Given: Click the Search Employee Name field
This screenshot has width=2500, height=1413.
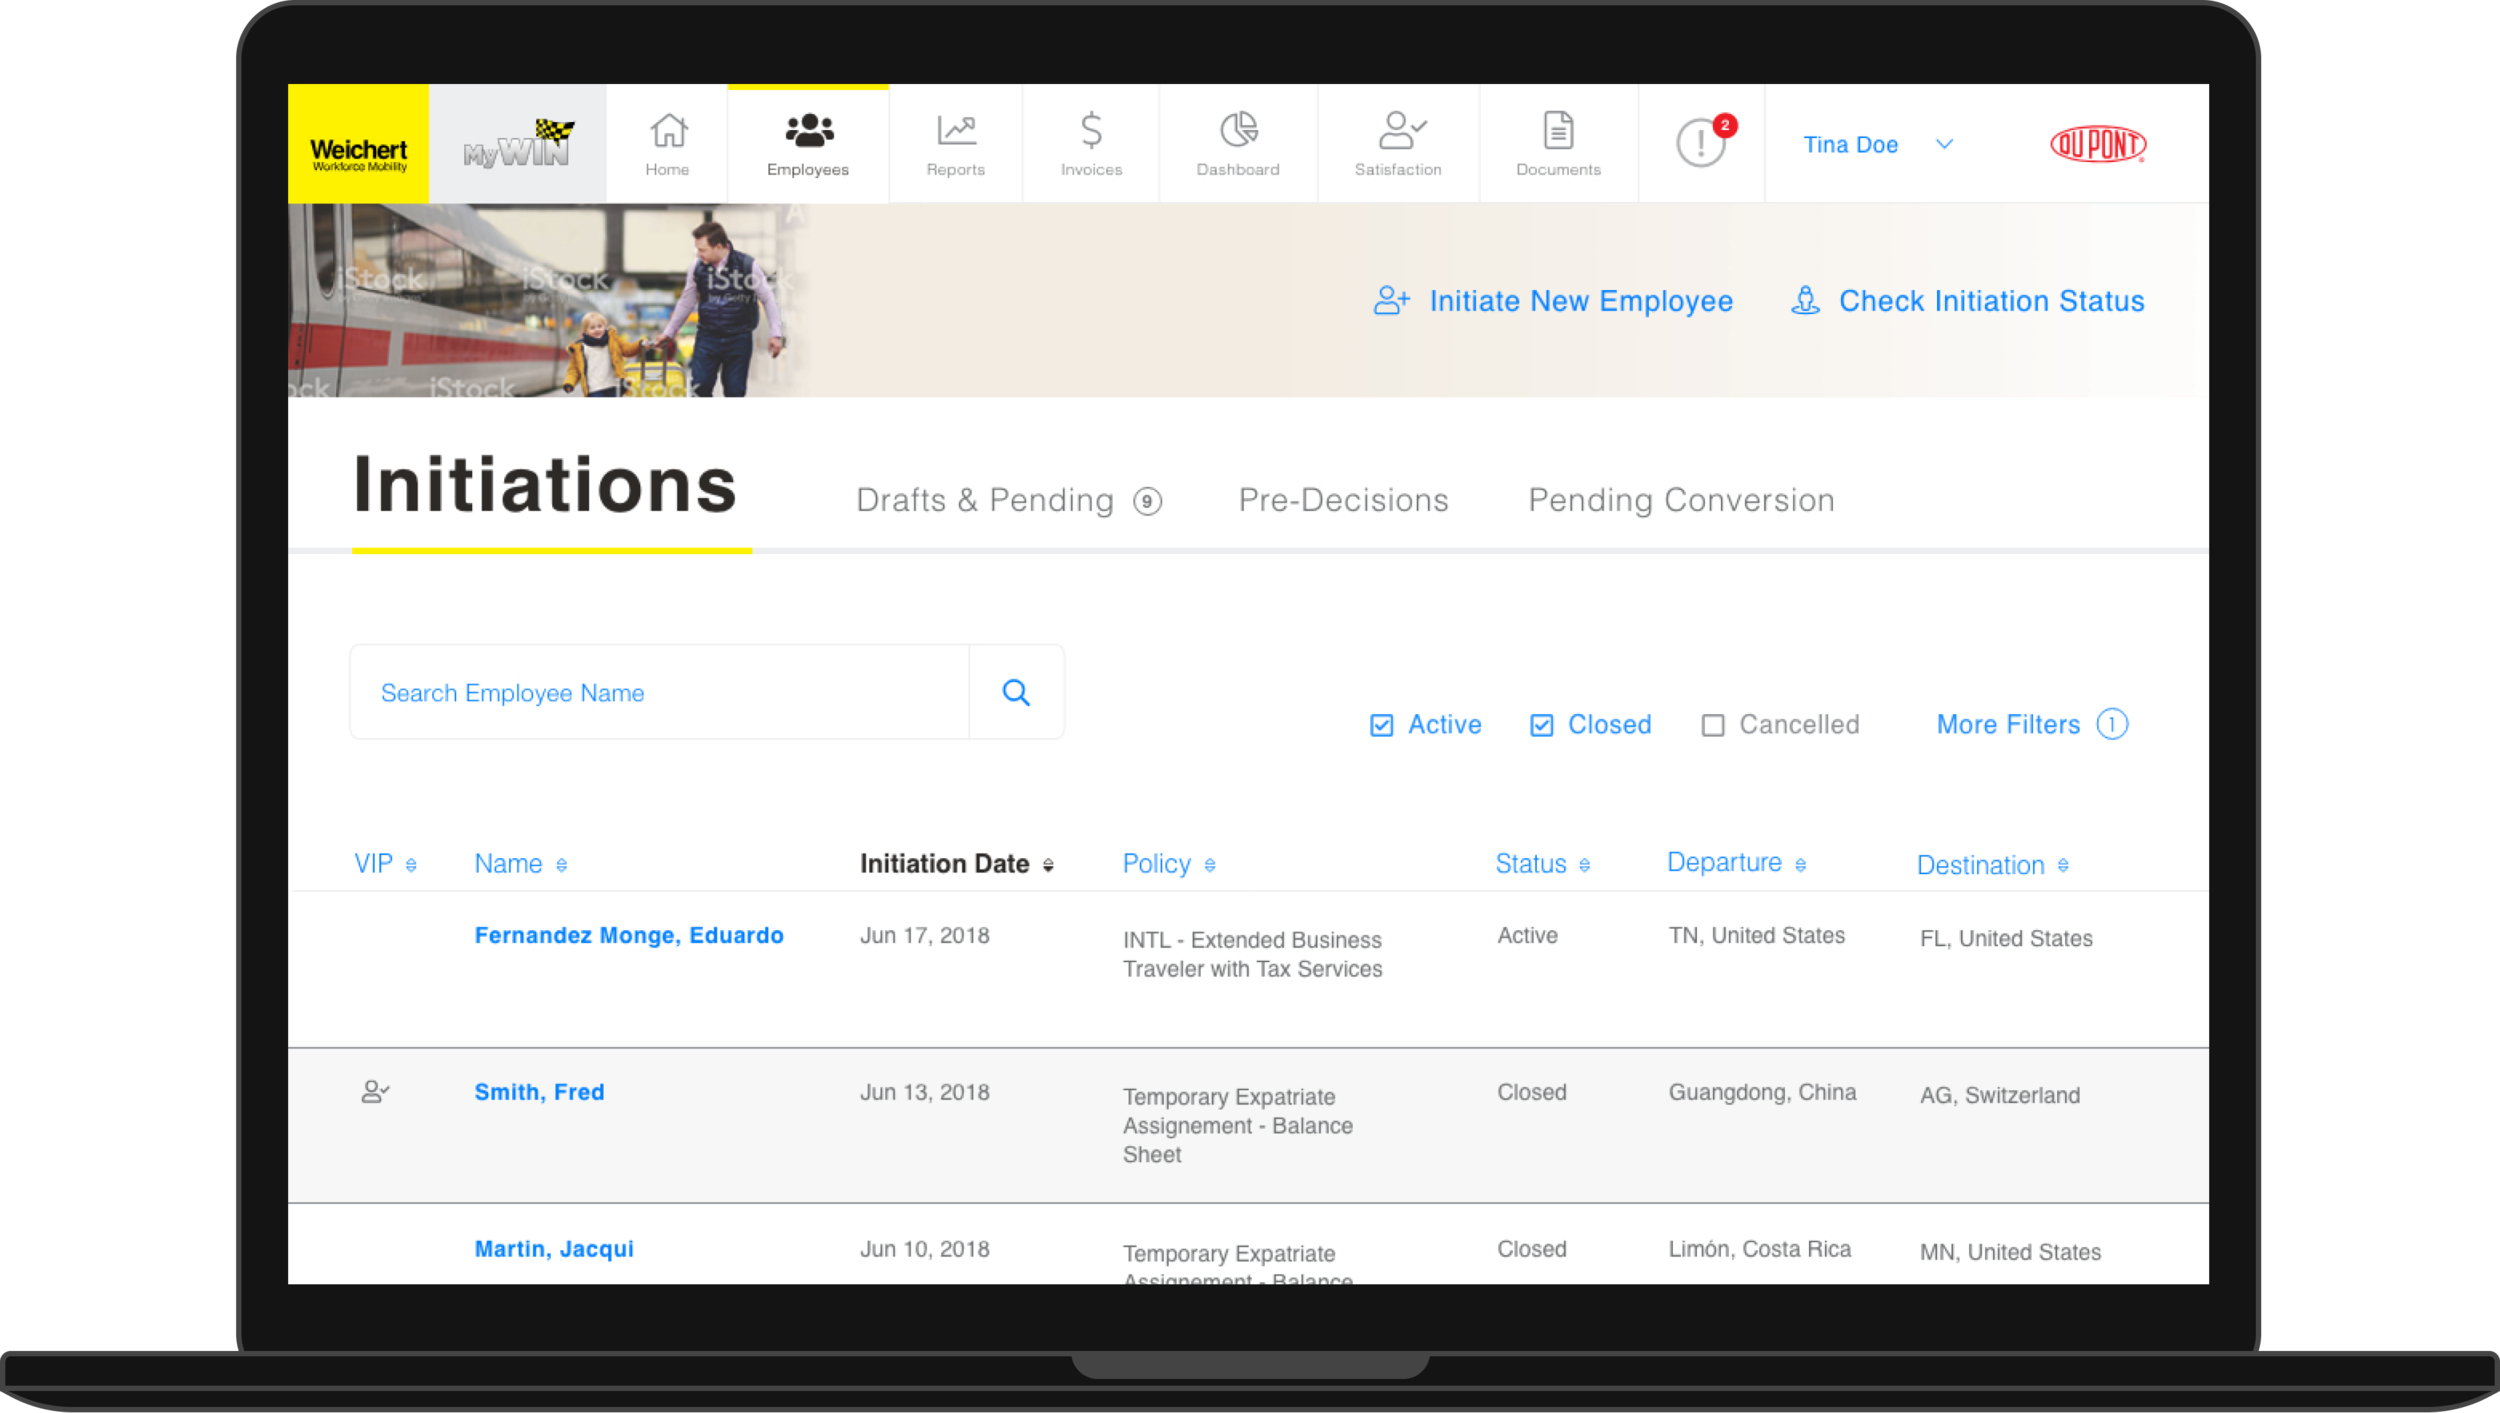Looking at the screenshot, I should point(660,692).
